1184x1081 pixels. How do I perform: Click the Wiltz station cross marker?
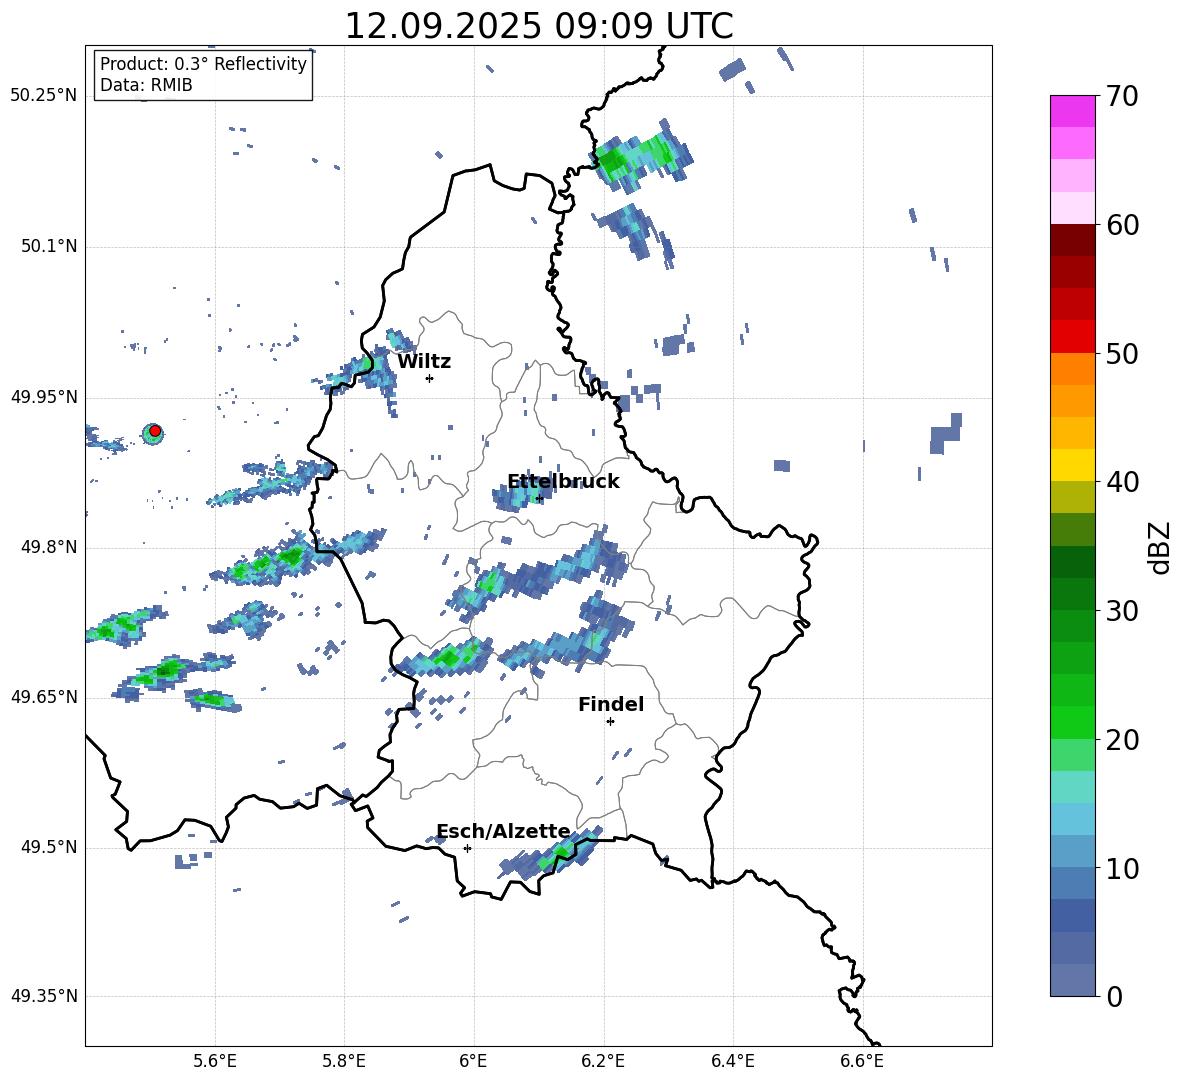430,378
